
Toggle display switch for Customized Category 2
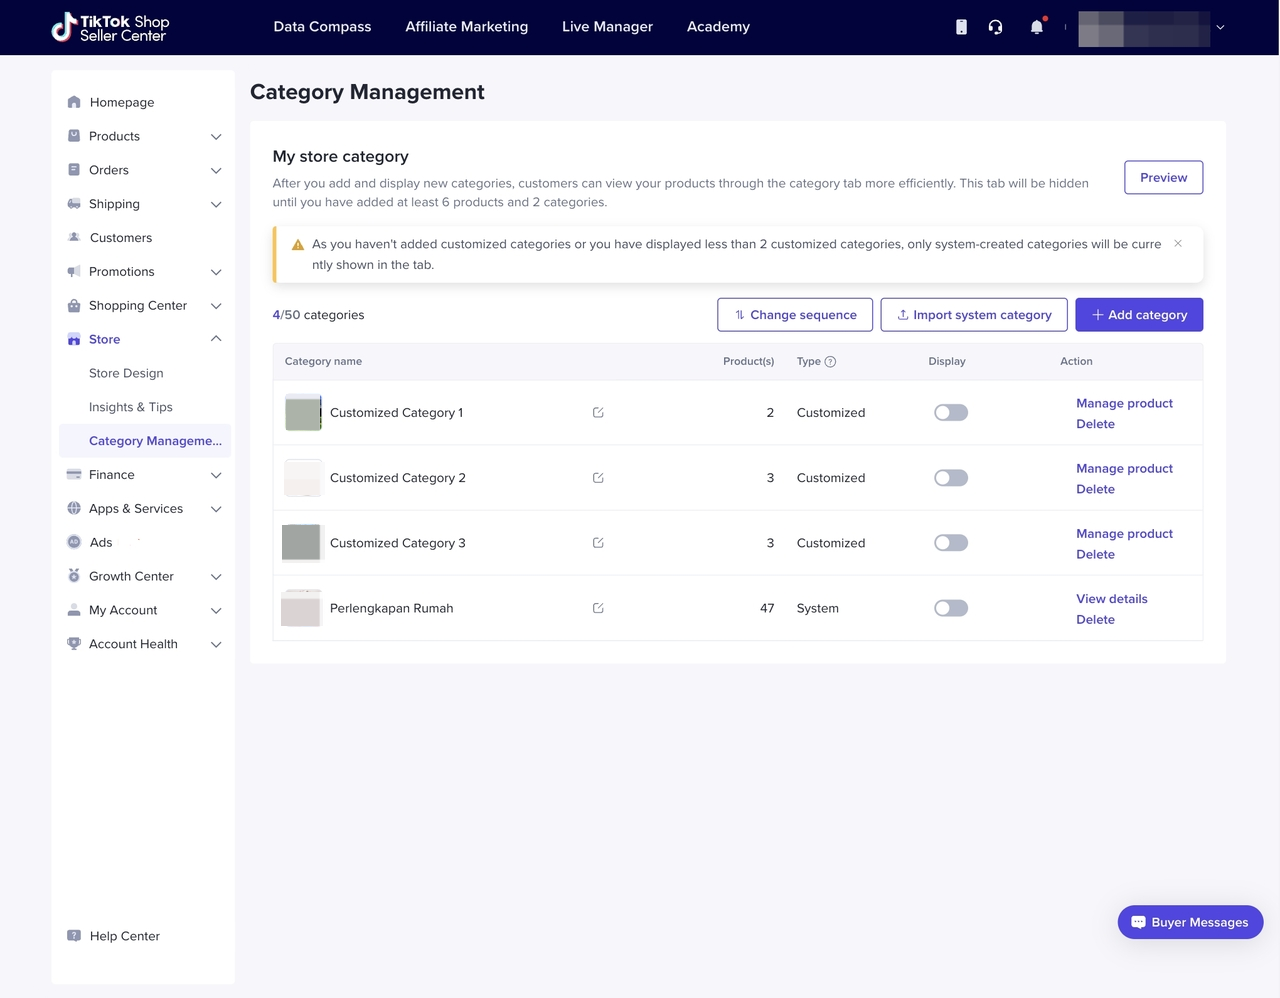(x=950, y=478)
